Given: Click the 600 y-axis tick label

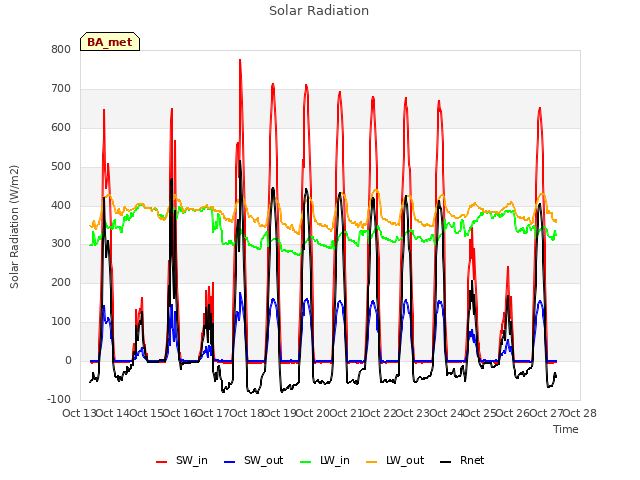Looking at the screenshot, I should (x=61, y=127).
